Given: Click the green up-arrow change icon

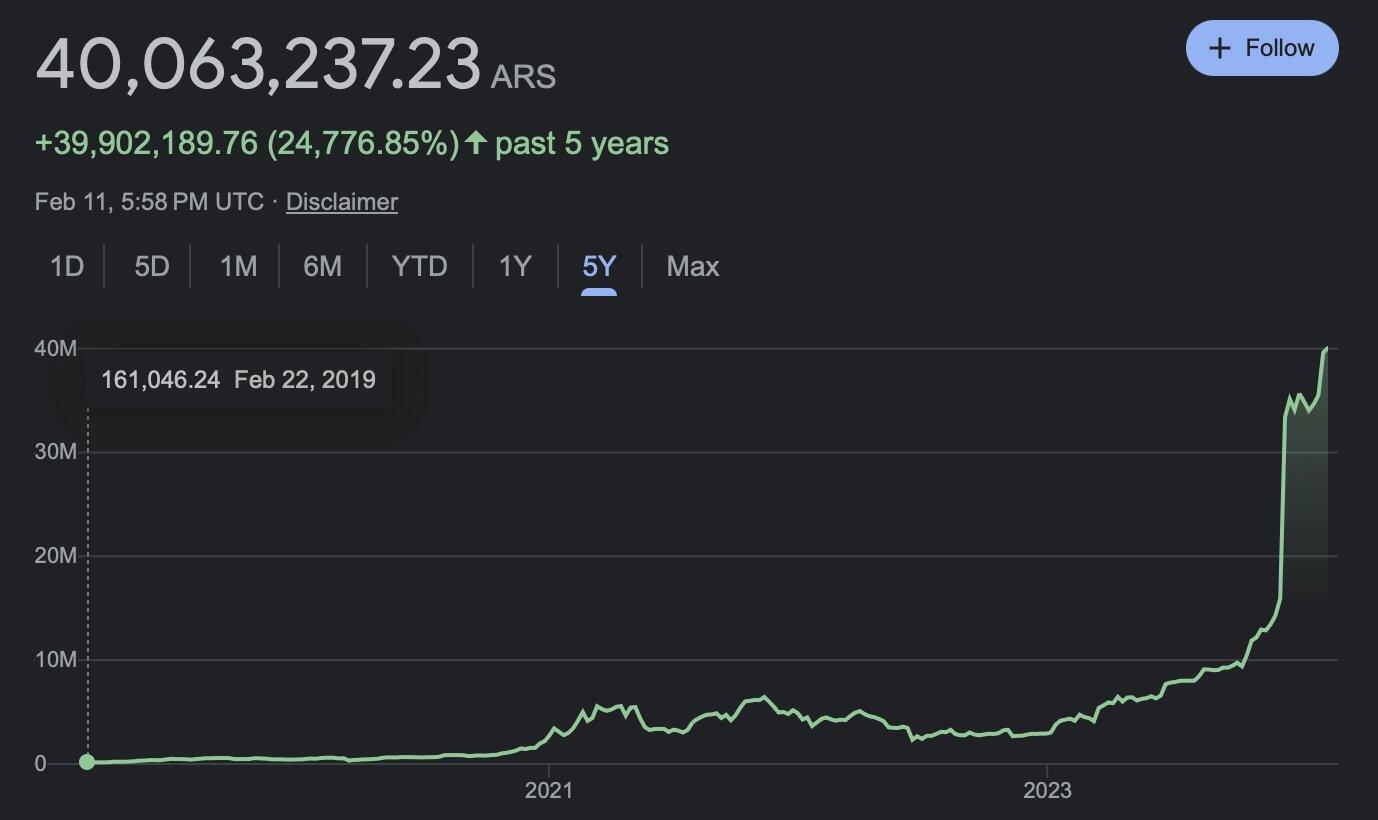Looking at the screenshot, I should click(477, 143).
